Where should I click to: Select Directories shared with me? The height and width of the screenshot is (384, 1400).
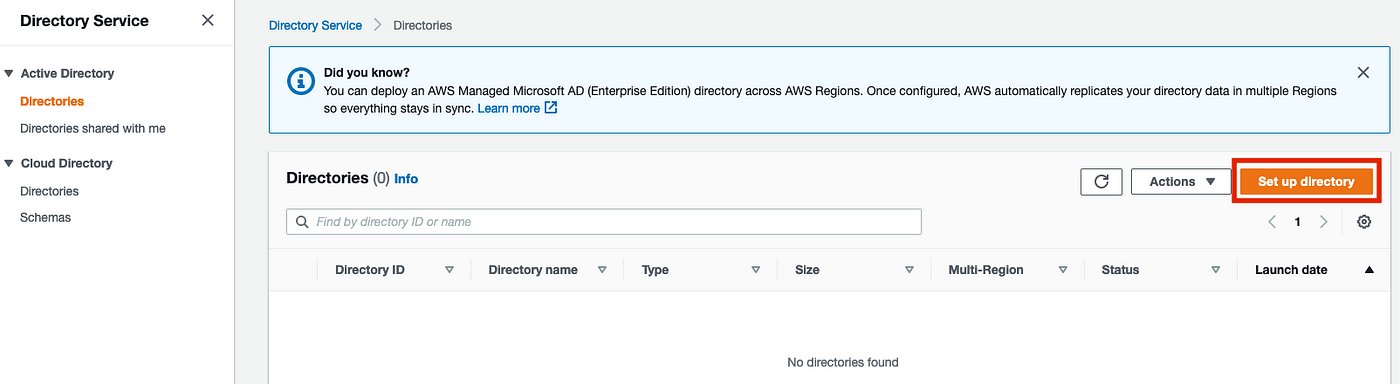coord(93,128)
